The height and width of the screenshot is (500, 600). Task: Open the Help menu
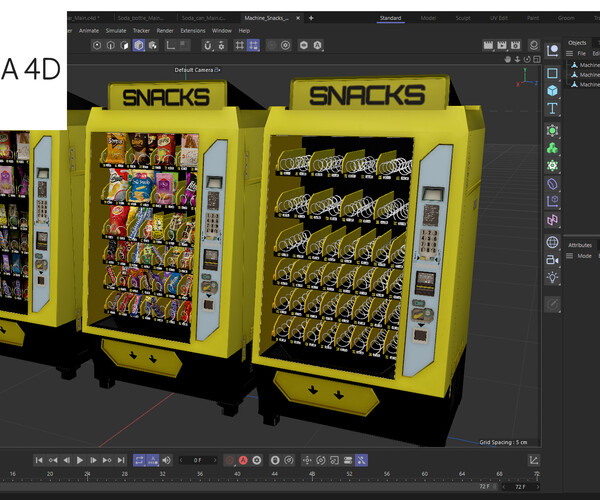click(x=244, y=31)
